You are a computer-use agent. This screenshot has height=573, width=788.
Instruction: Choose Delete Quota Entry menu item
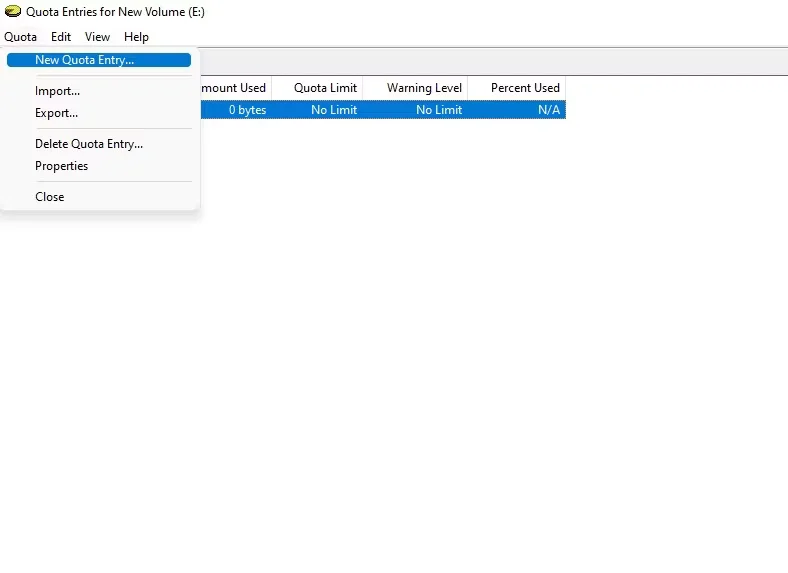tap(89, 144)
